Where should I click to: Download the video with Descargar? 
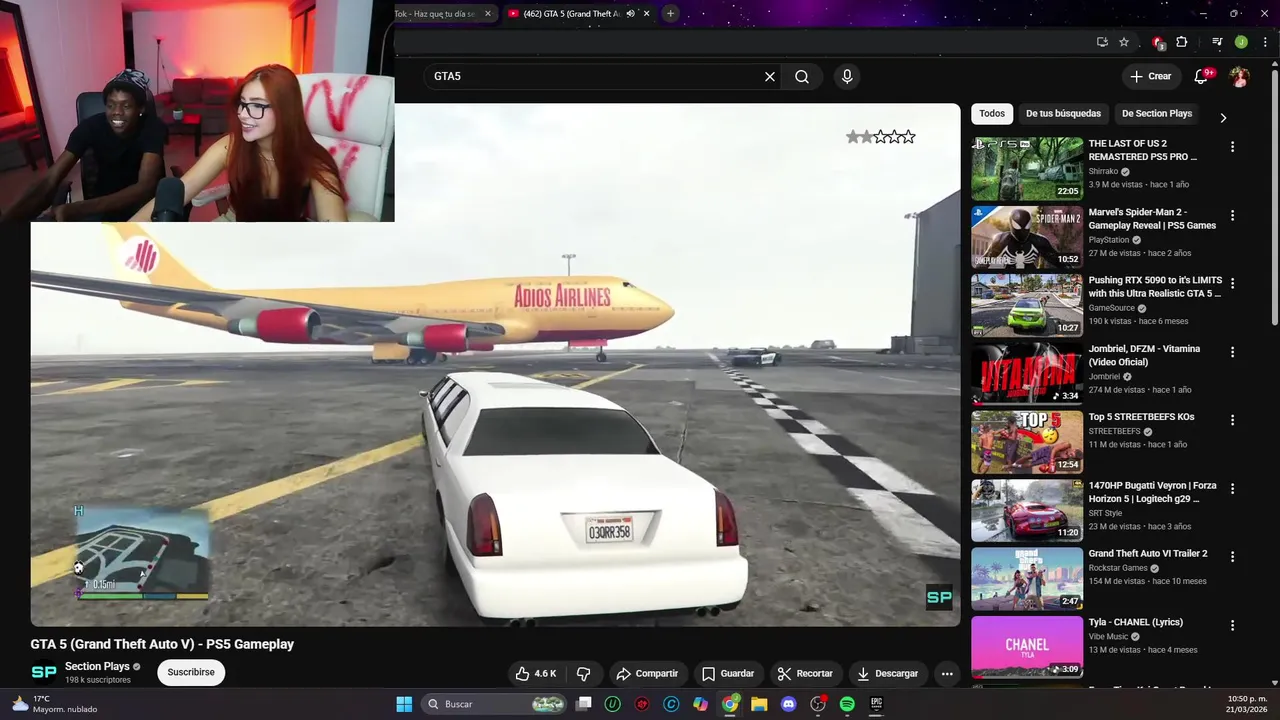click(x=887, y=673)
